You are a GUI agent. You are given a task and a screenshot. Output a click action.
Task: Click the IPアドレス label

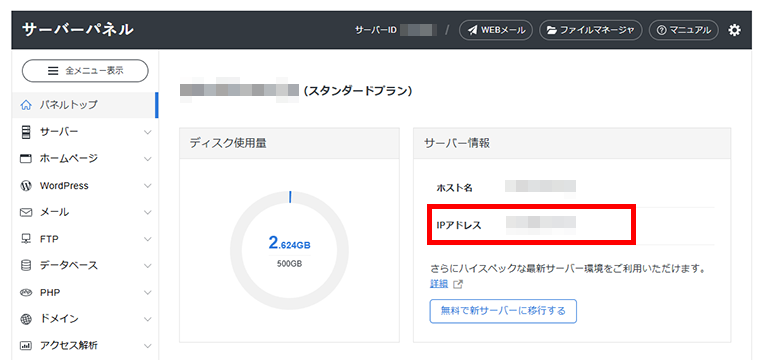tap(459, 225)
